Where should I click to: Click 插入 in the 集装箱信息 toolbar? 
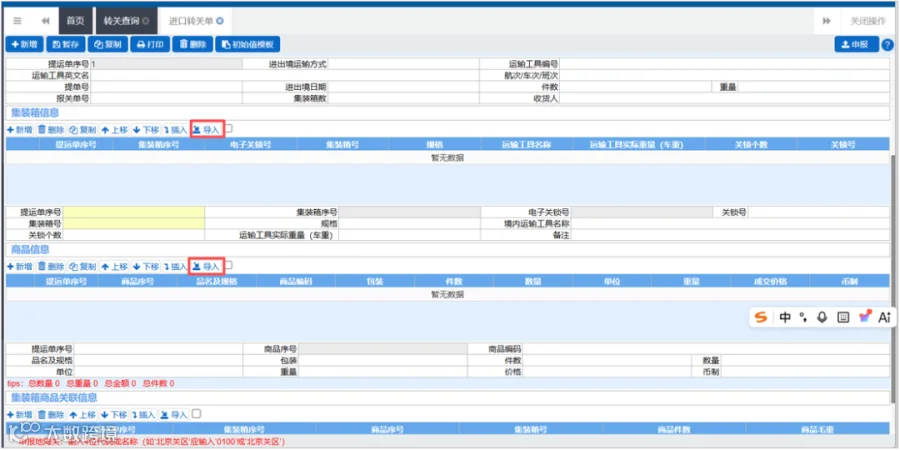coord(175,130)
